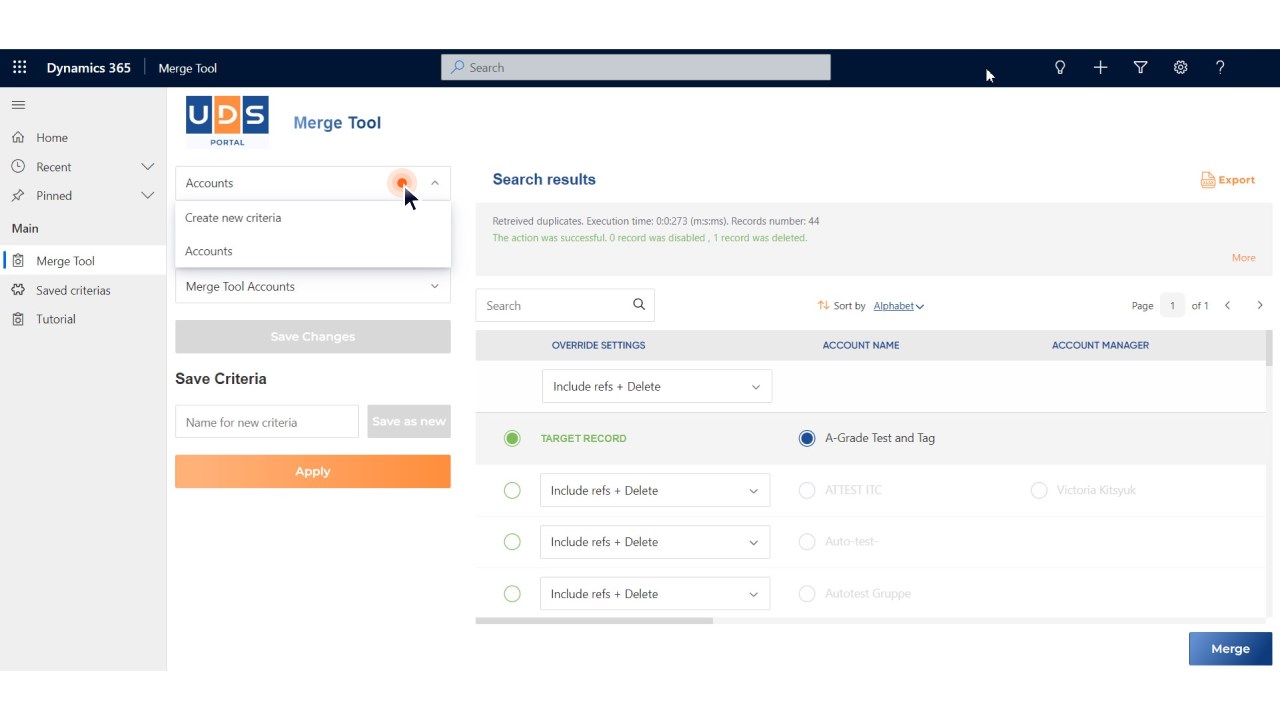Select Victoria Kitsyuk account manager radio
Screen dimensions: 1280x720
1039,490
